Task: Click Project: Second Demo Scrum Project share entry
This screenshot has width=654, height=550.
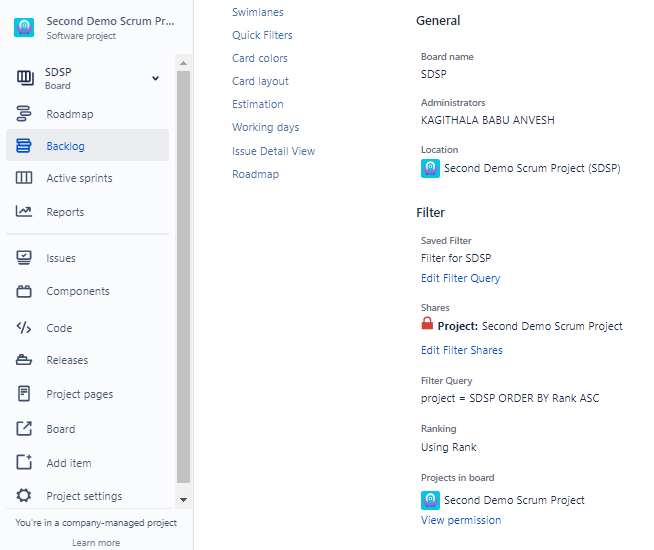Action: [530, 326]
